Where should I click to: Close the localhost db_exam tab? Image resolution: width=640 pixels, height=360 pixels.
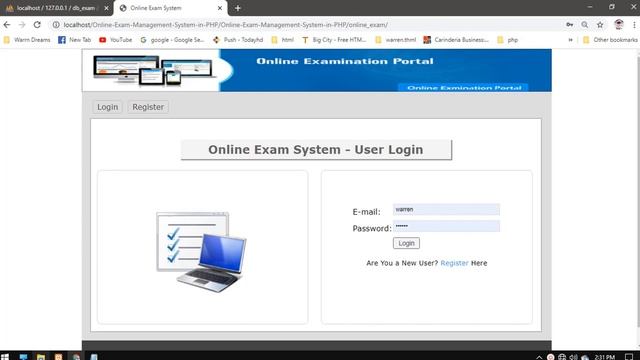[106, 8]
